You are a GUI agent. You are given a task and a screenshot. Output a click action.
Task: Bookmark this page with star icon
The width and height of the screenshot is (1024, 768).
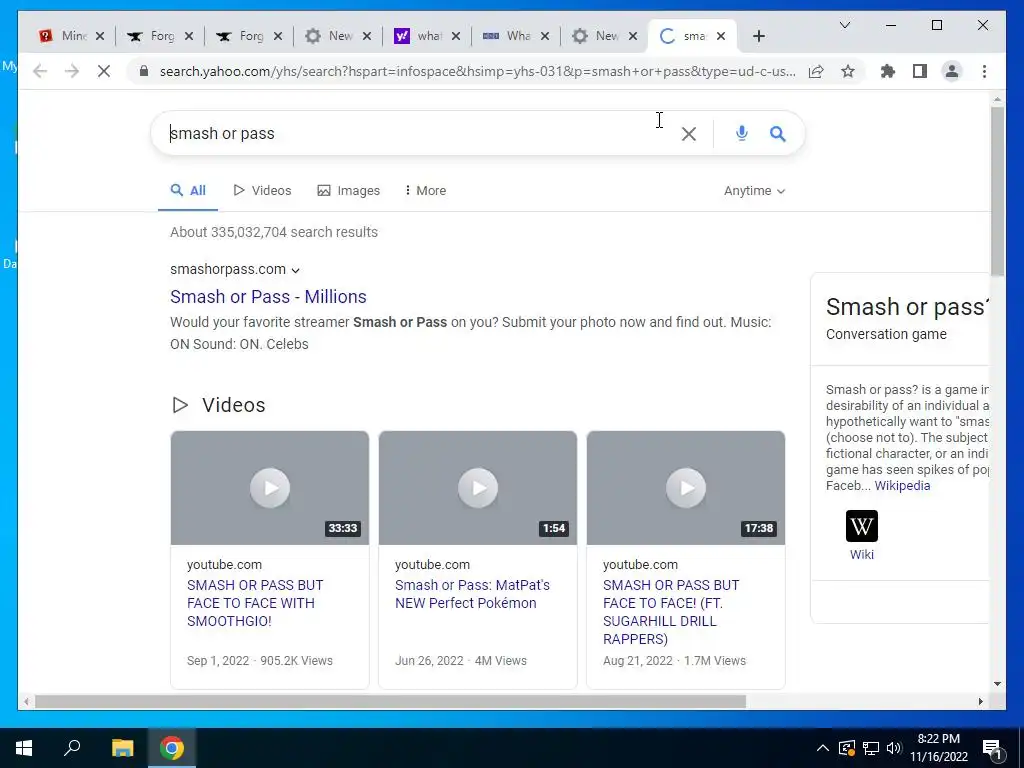click(x=848, y=71)
